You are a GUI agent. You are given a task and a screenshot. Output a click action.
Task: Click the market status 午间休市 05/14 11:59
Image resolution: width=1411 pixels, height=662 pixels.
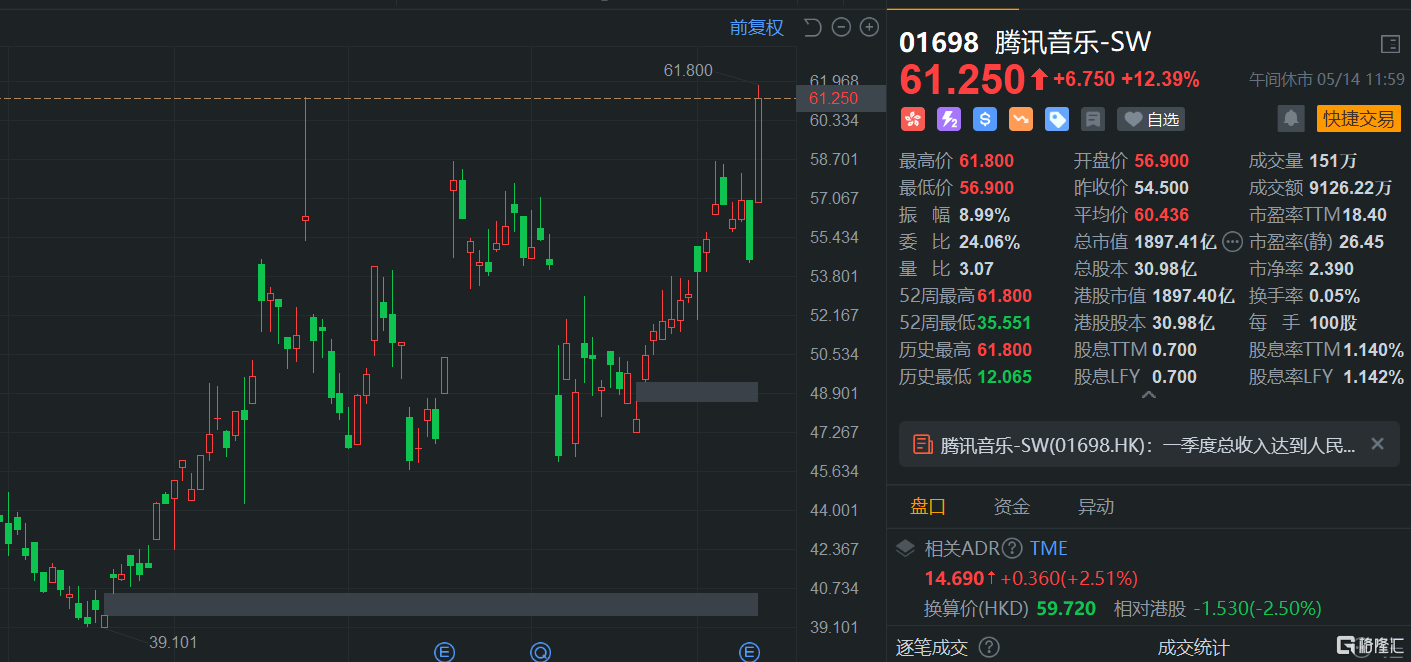pos(1326,79)
